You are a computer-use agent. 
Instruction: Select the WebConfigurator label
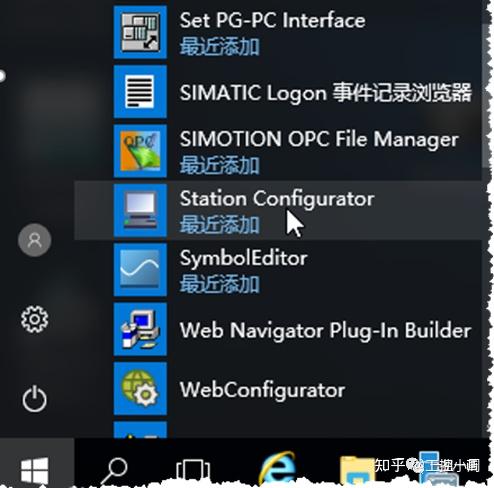262,390
